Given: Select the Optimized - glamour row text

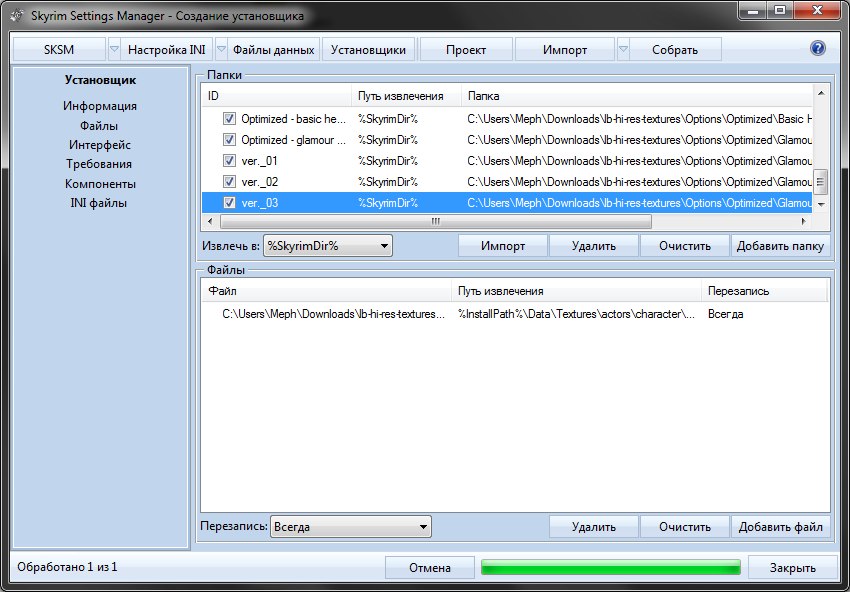Looking at the screenshot, I should tap(293, 140).
